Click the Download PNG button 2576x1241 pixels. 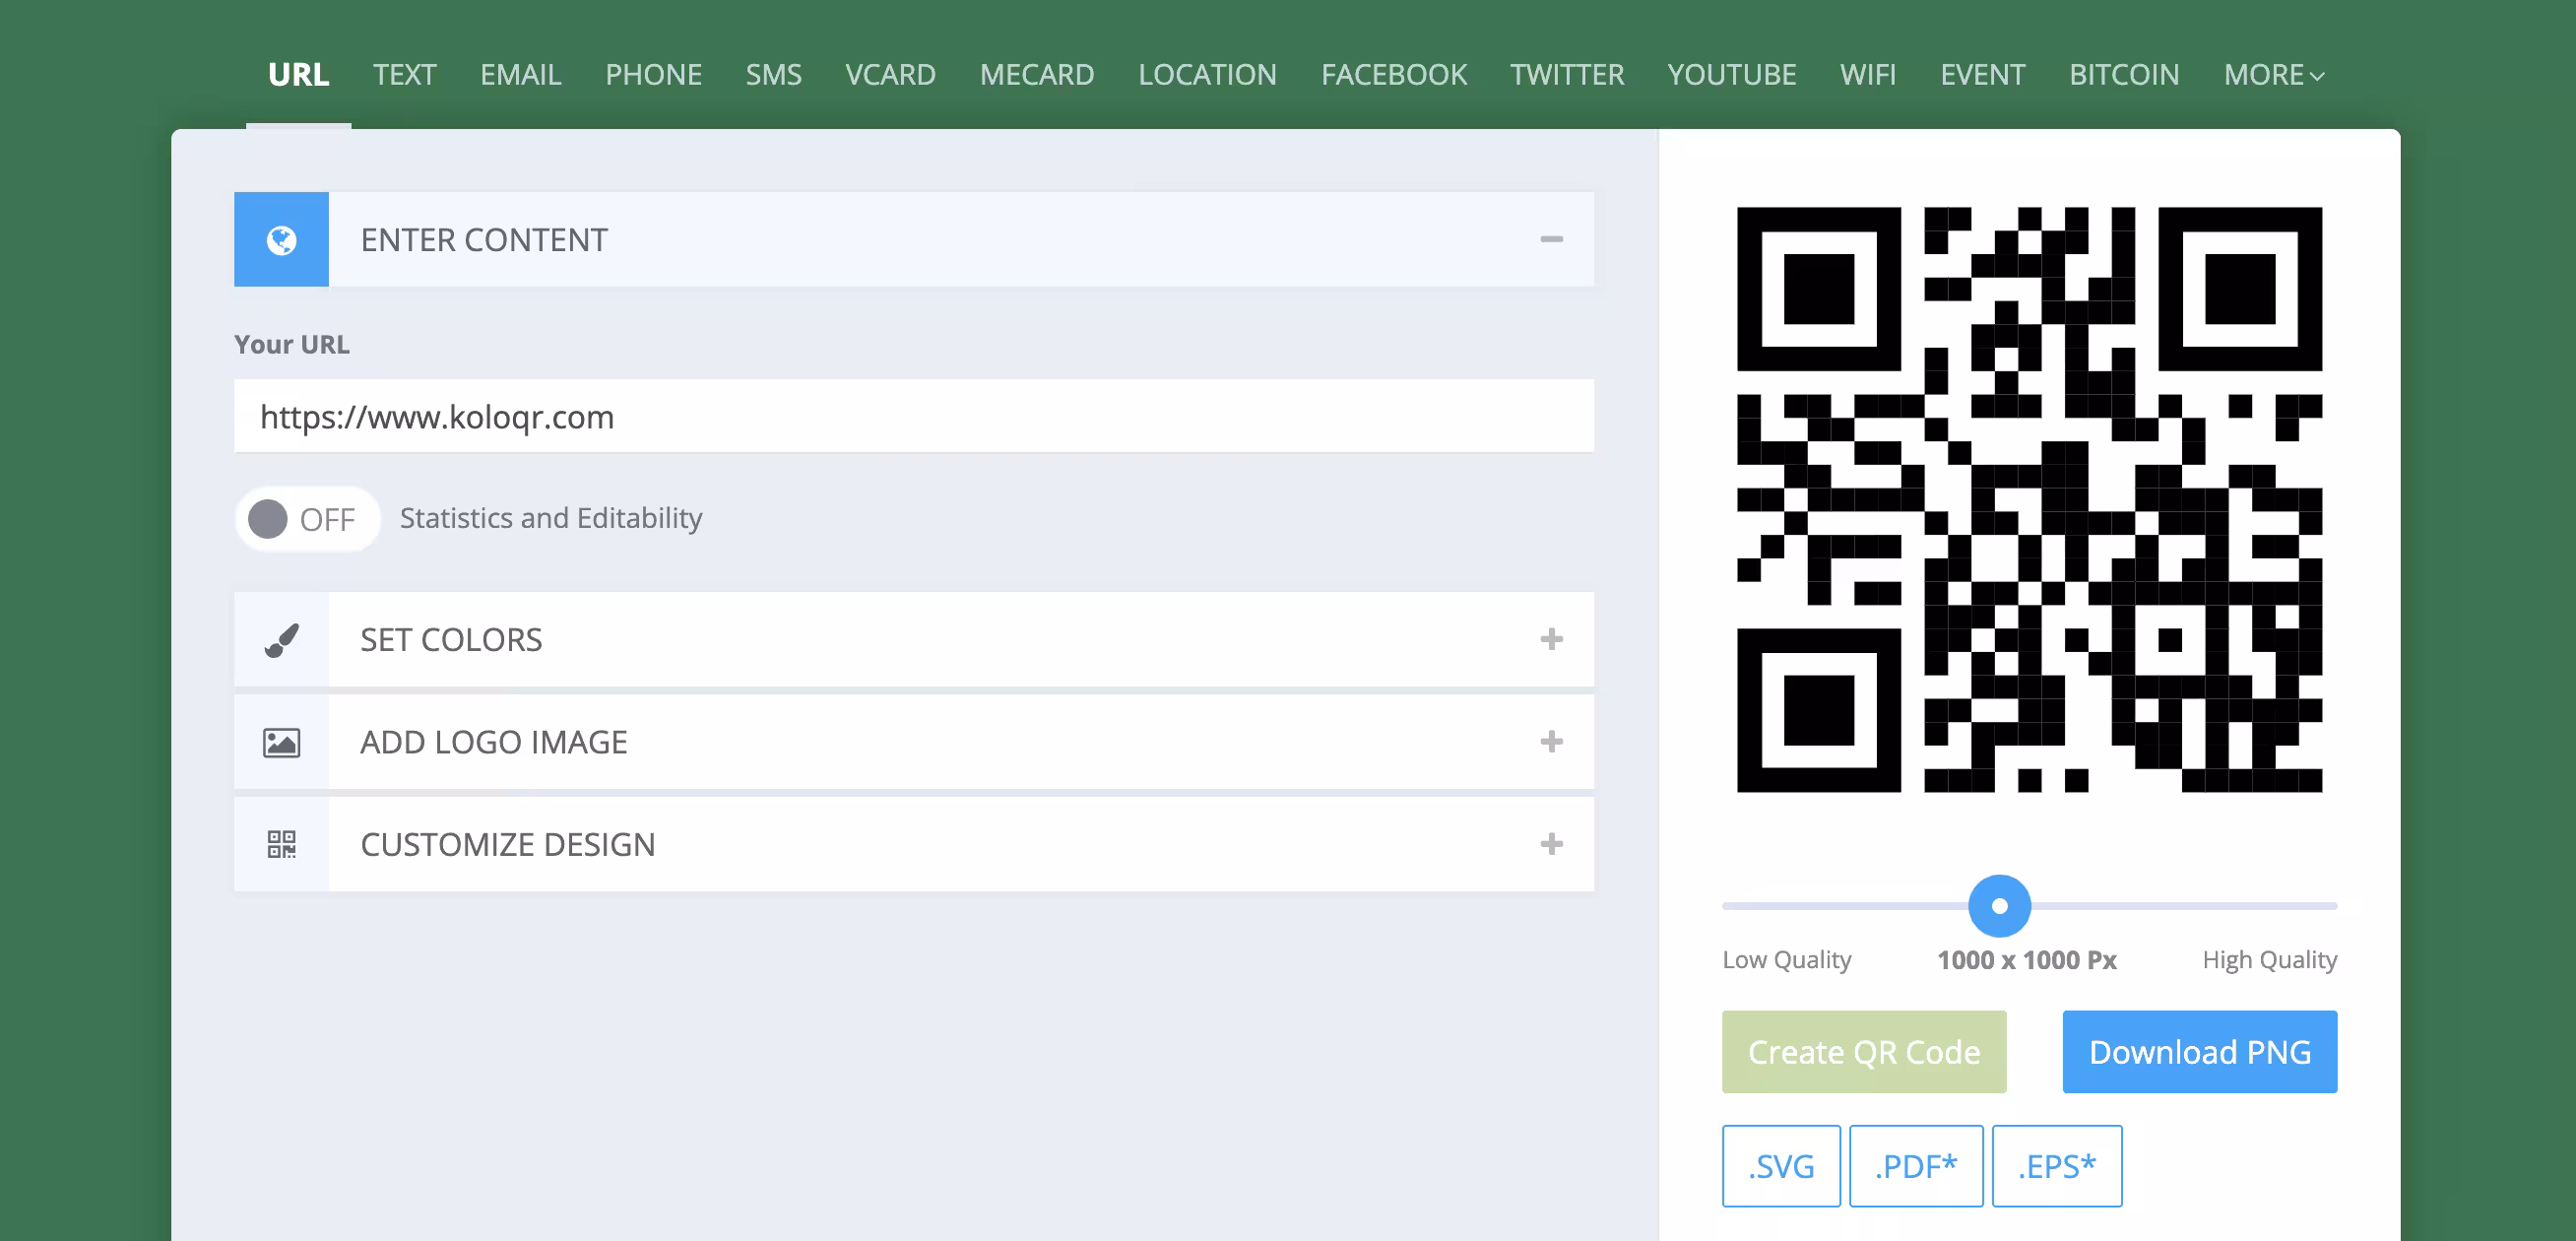click(2199, 1052)
